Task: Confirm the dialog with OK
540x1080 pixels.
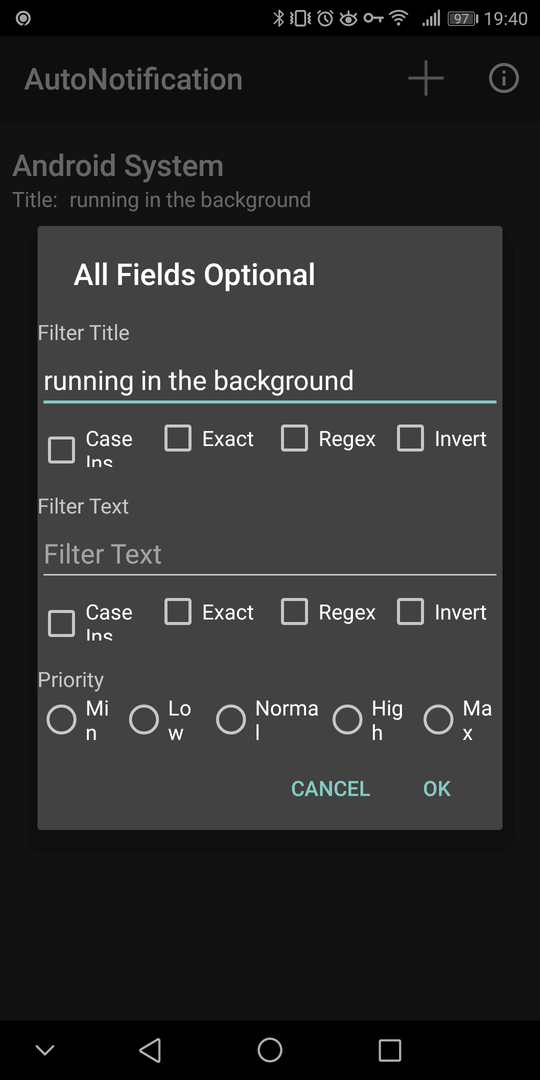Action: [437, 789]
